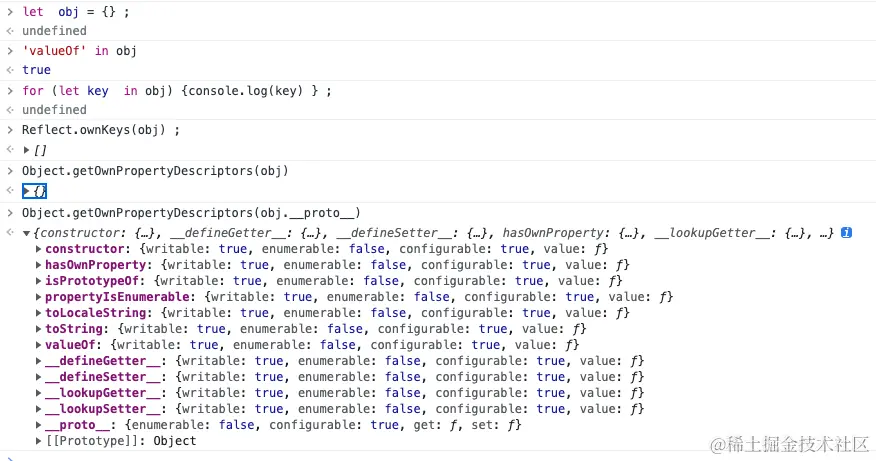Expand the __defineGetter__ descriptor row
This screenshot has height=461, width=876.
[x=39, y=361]
